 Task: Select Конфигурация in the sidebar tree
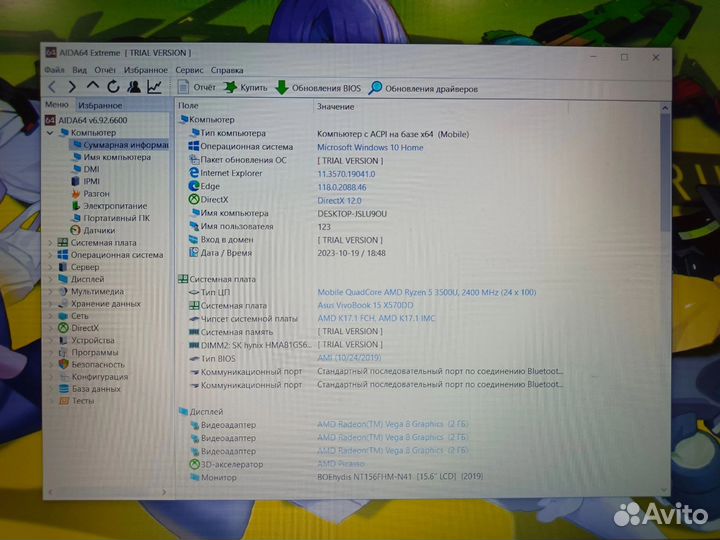click(x=94, y=377)
